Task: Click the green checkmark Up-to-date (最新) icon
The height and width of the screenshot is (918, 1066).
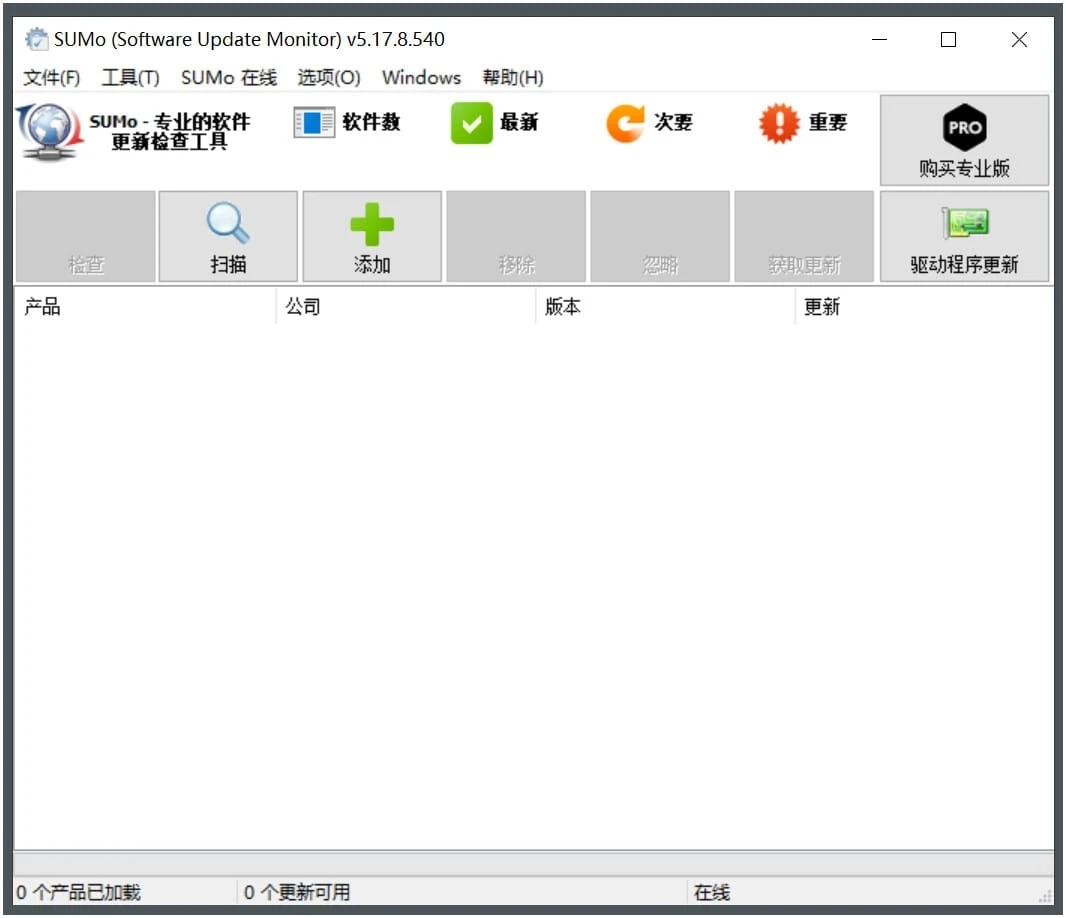Action: pos(471,123)
